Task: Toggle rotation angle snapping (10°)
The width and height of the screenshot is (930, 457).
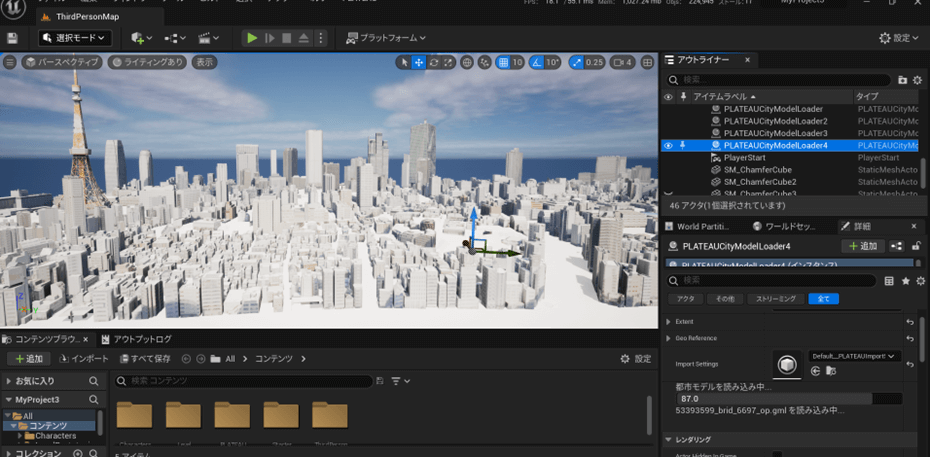Action: 538,62
